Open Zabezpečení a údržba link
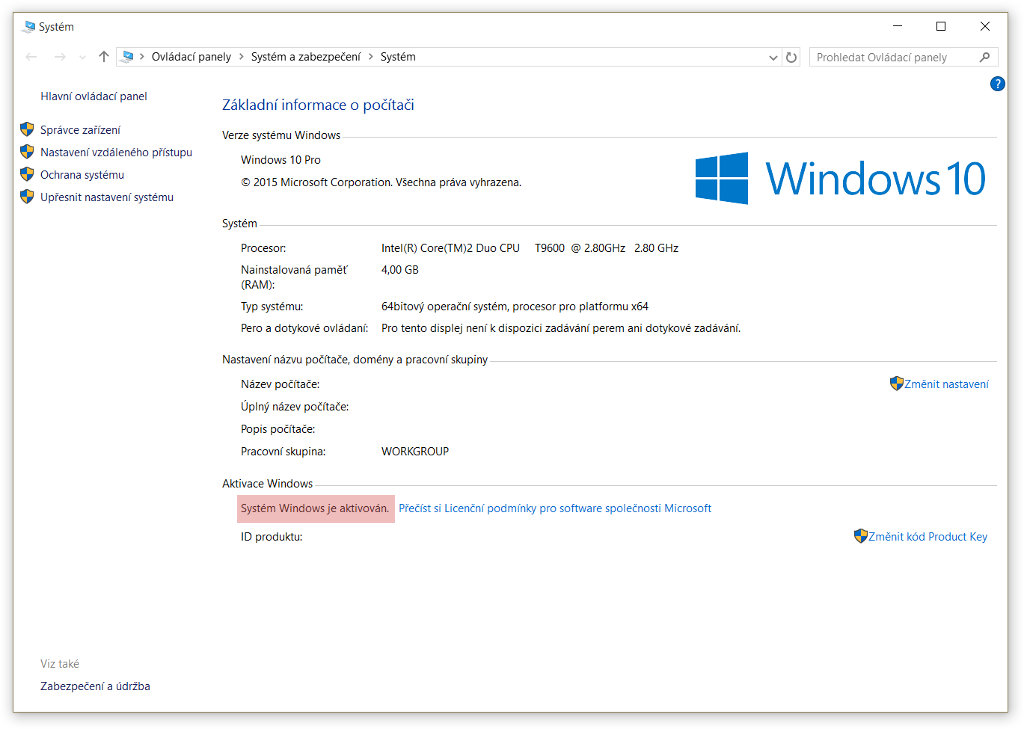1024x729 pixels. (95, 686)
